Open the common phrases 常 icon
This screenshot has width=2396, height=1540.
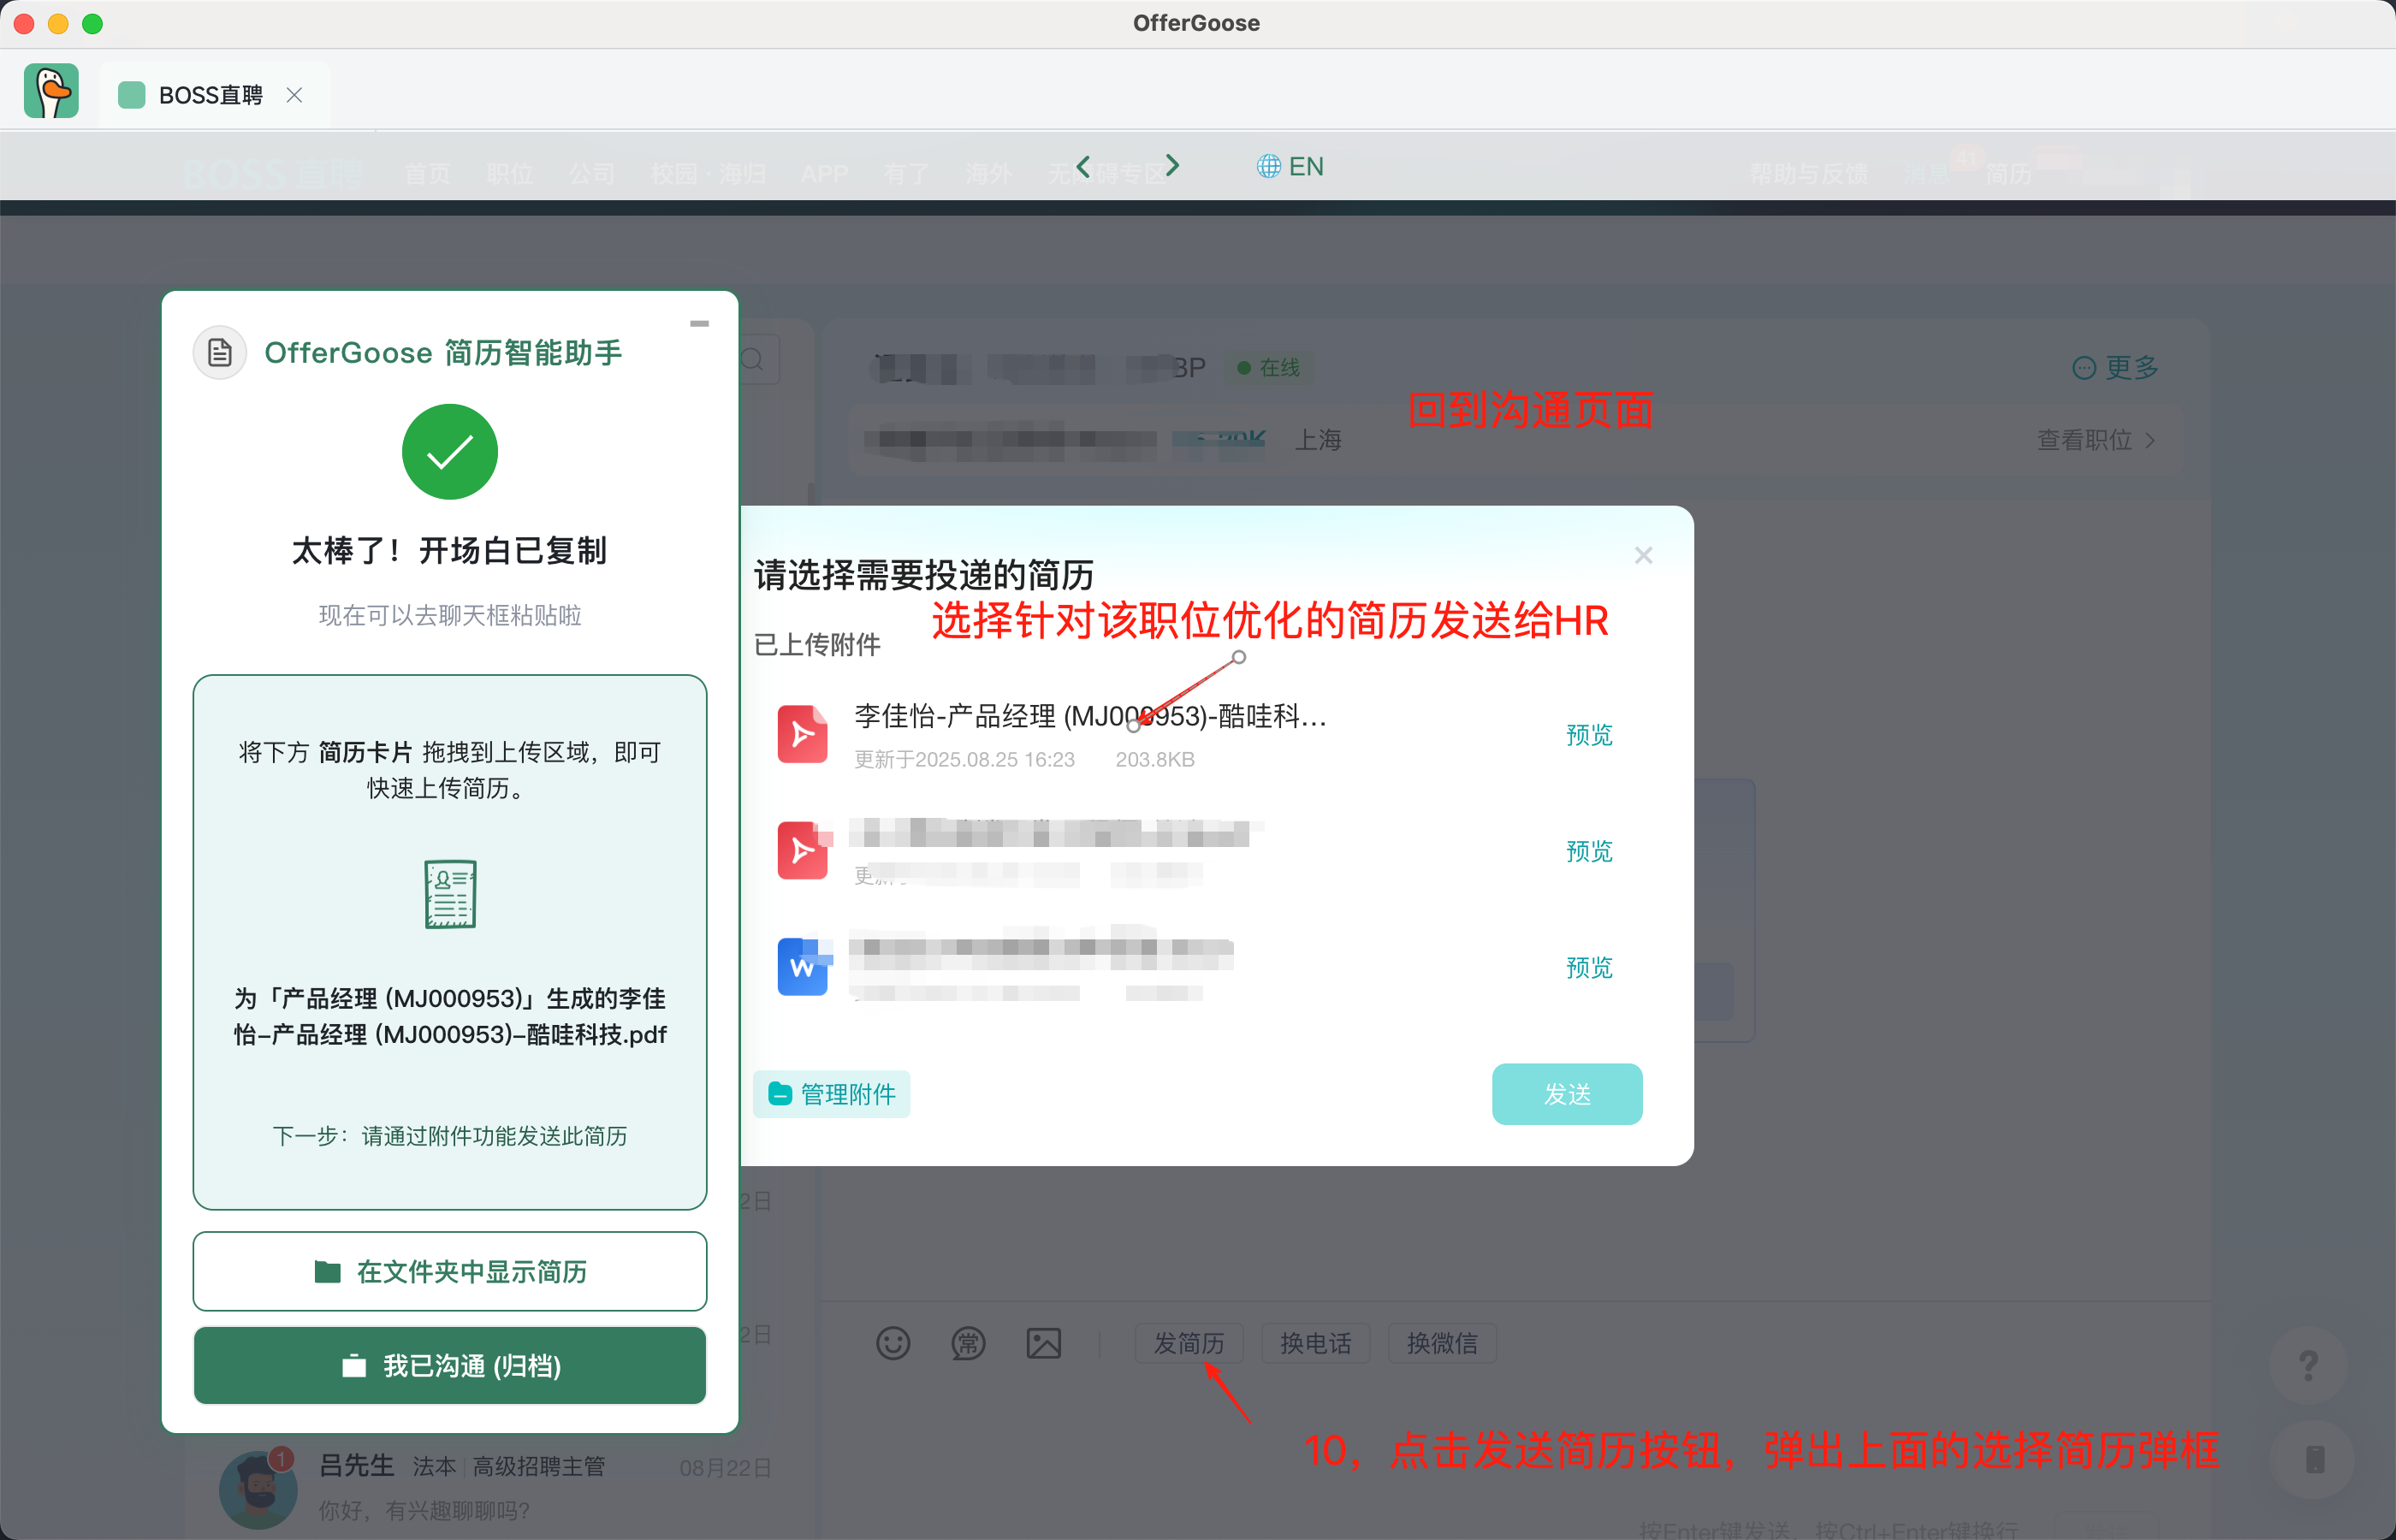[967, 1343]
